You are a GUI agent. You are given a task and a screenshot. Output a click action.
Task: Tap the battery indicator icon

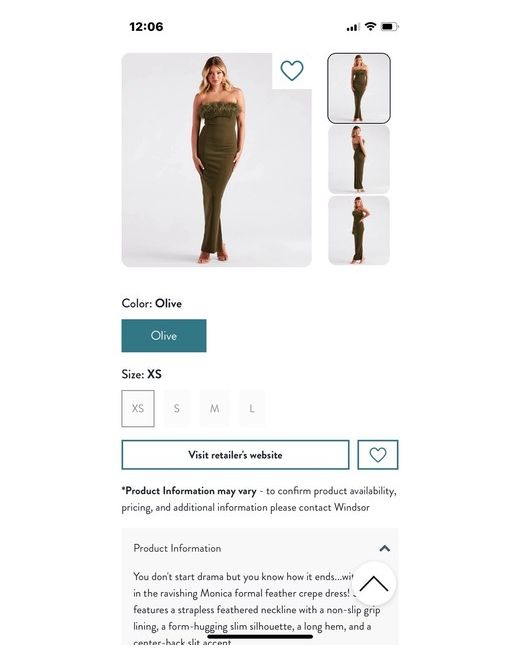(x=390, y=27)
